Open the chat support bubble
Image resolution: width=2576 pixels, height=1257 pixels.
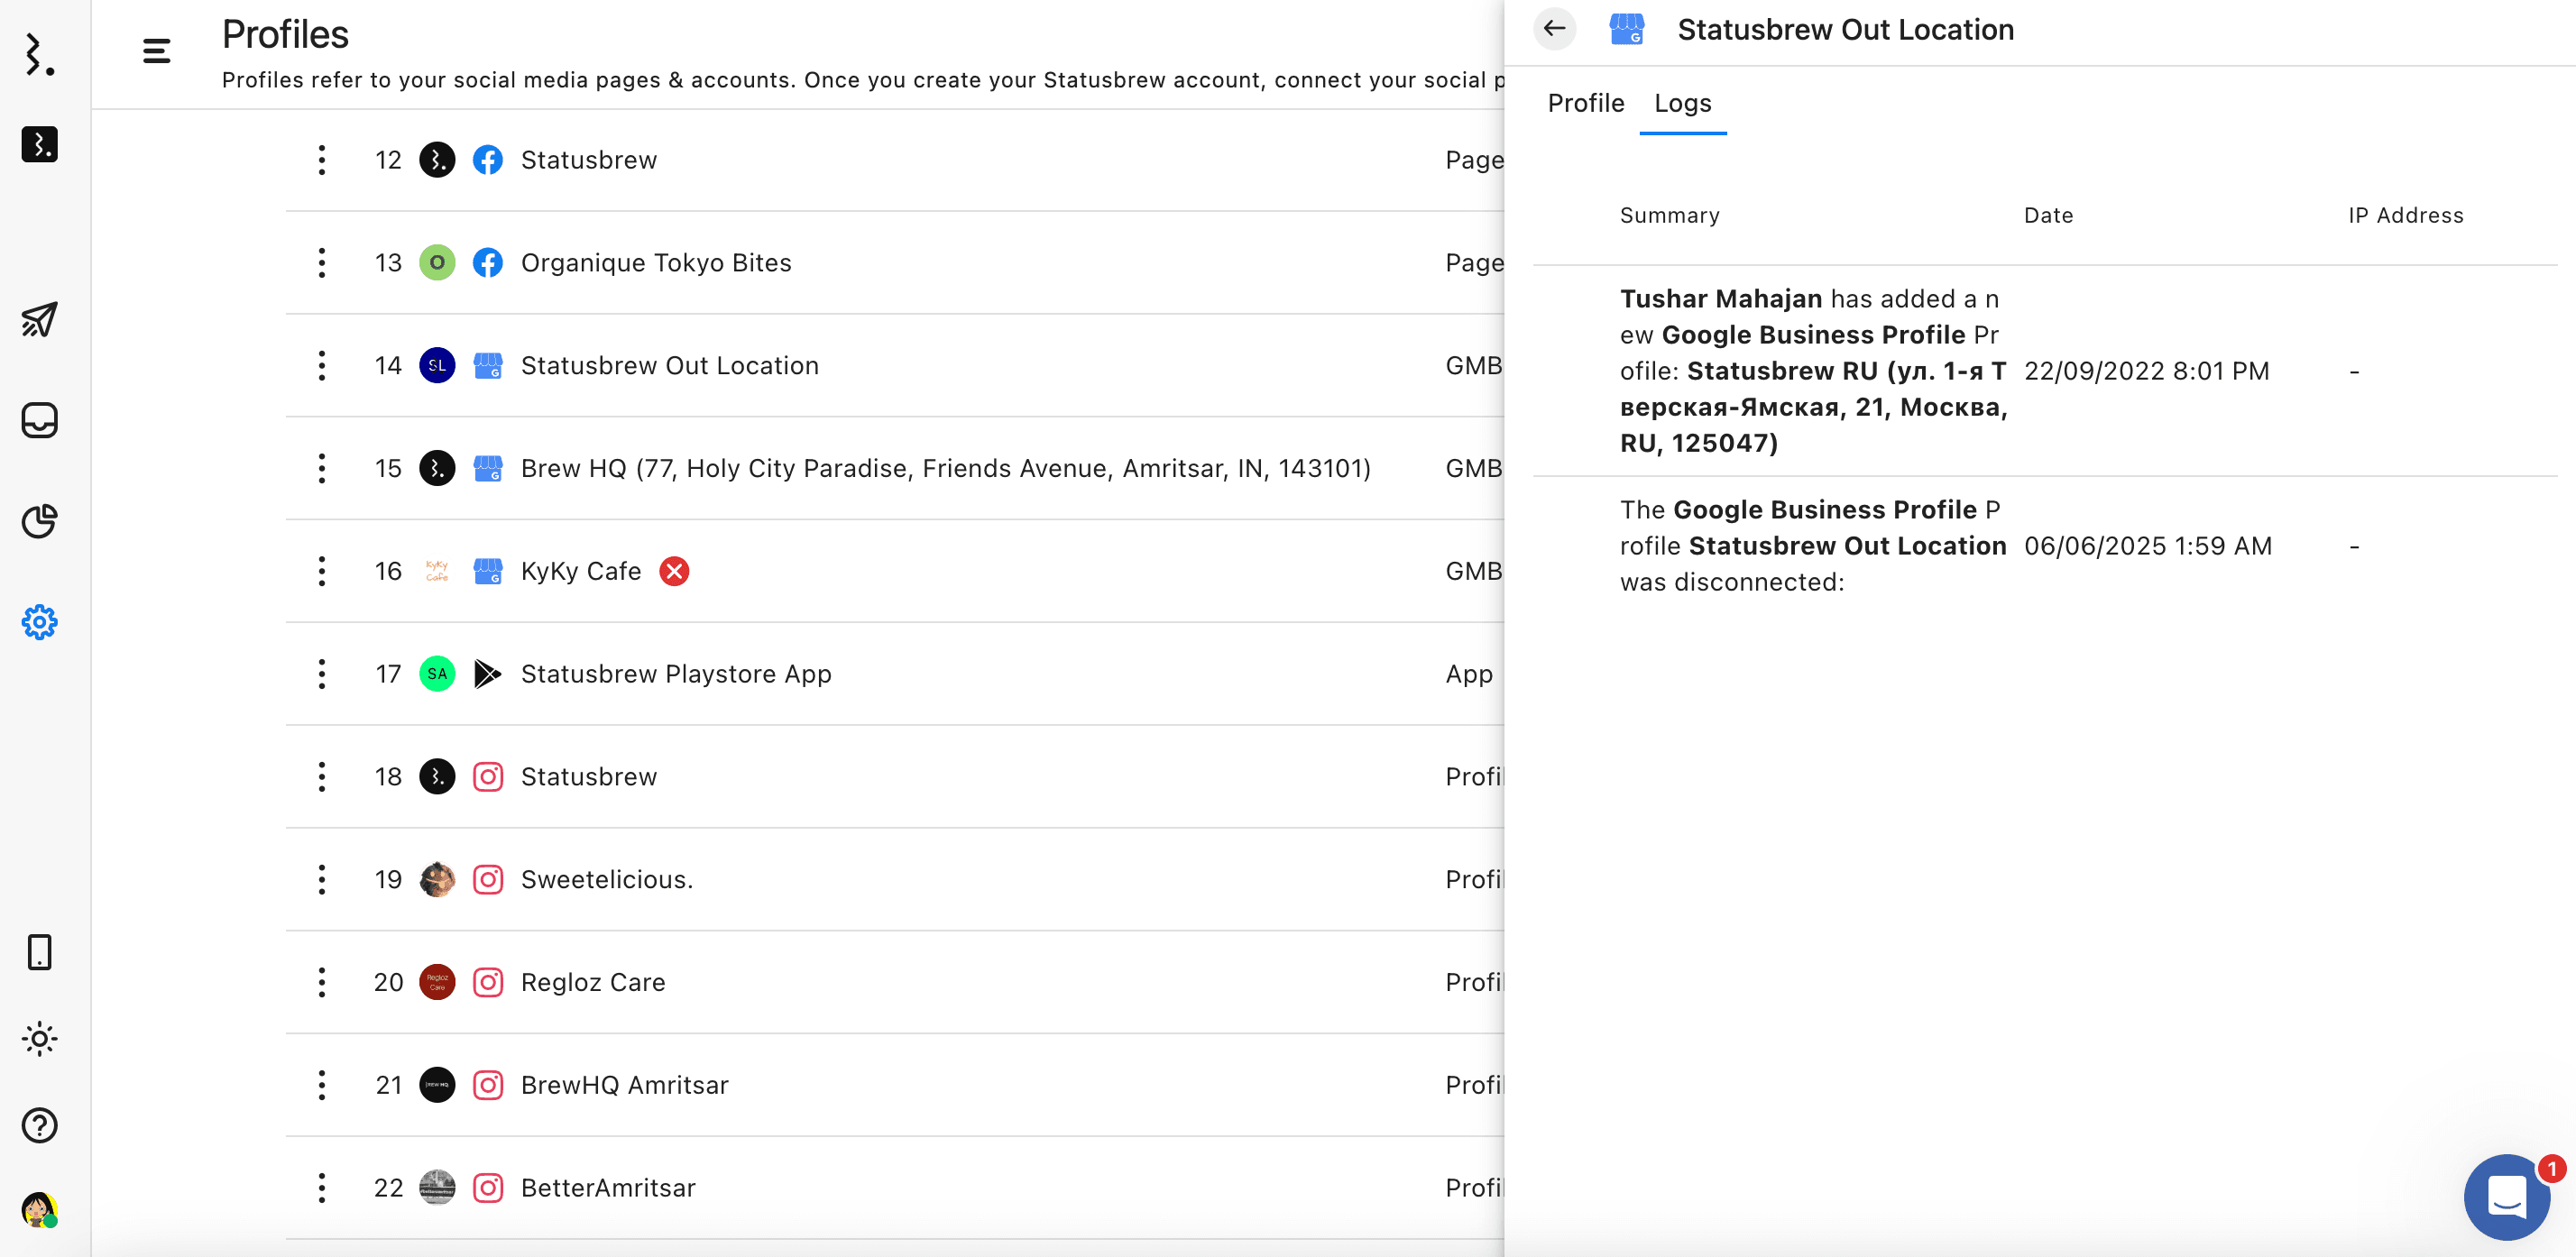tap(2506, 1196)
